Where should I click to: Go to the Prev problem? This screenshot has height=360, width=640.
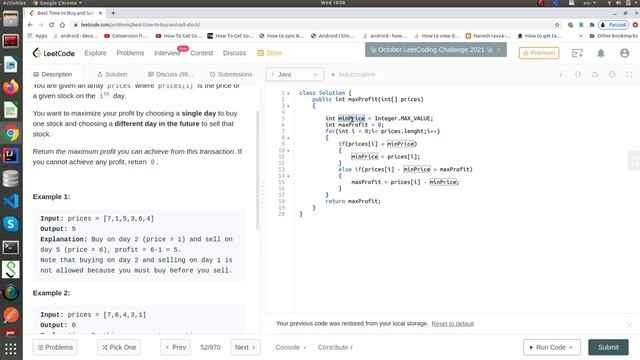coord(176,347)
